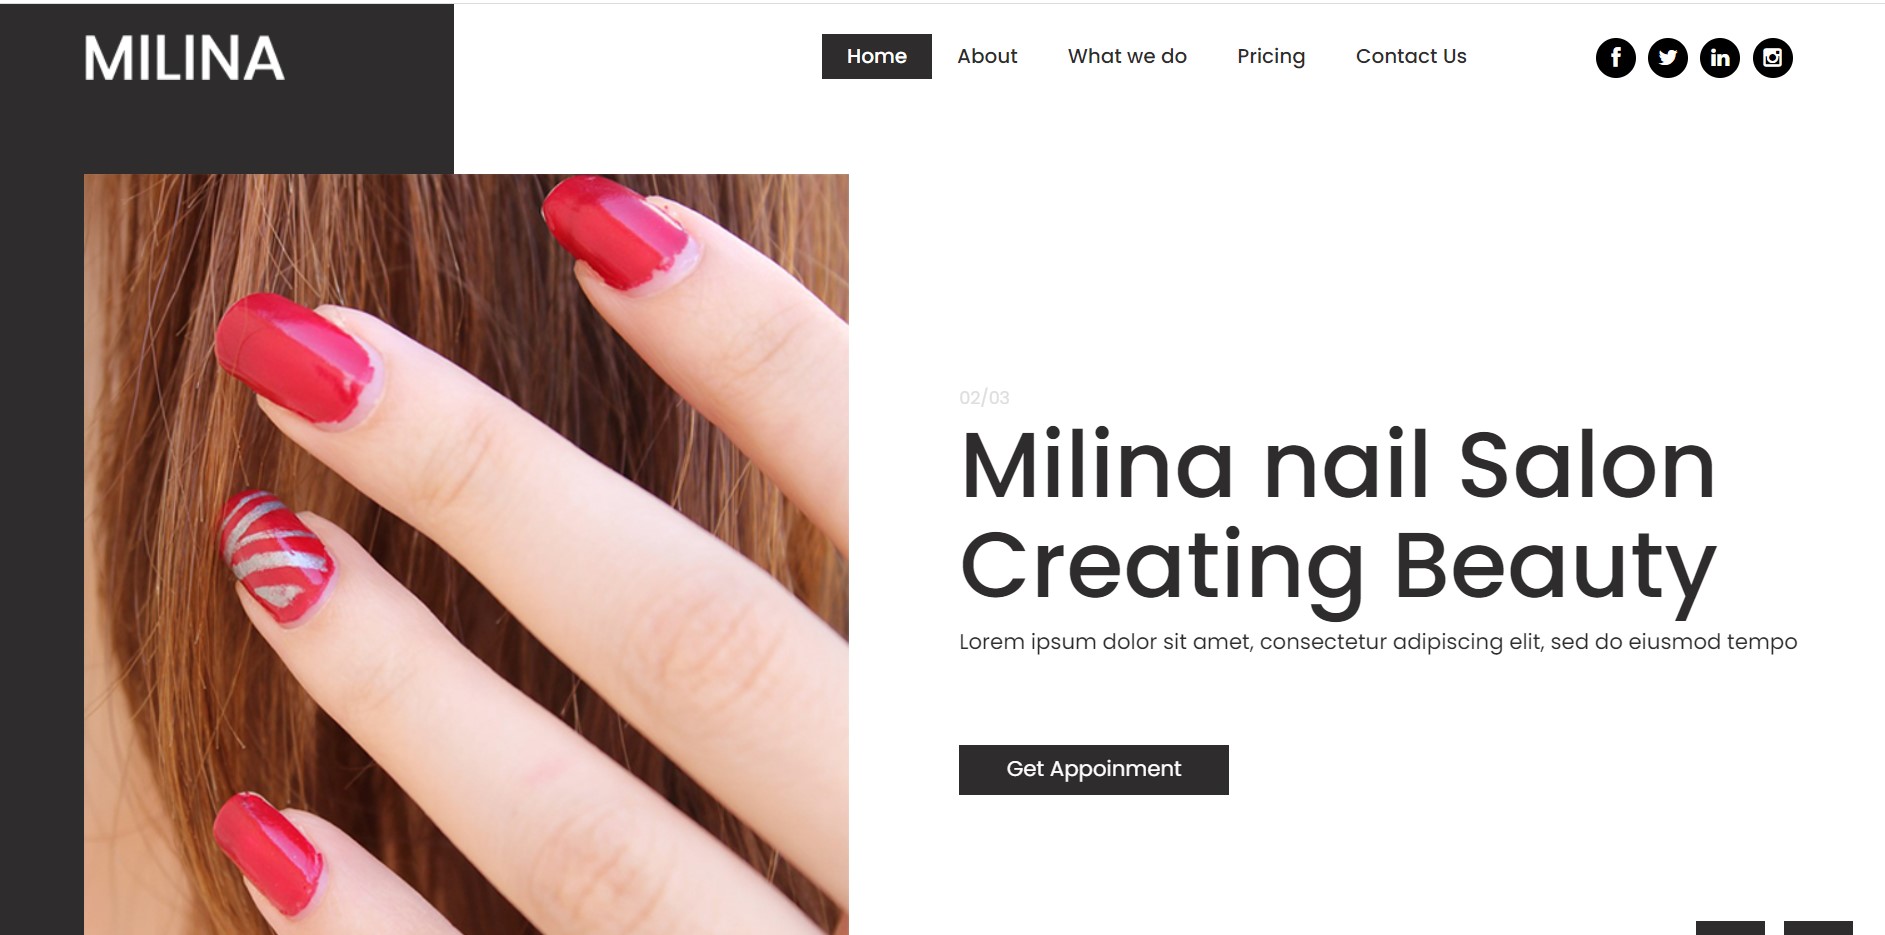Select the Home menu item
1885x935 pixels.
[877, 56]
